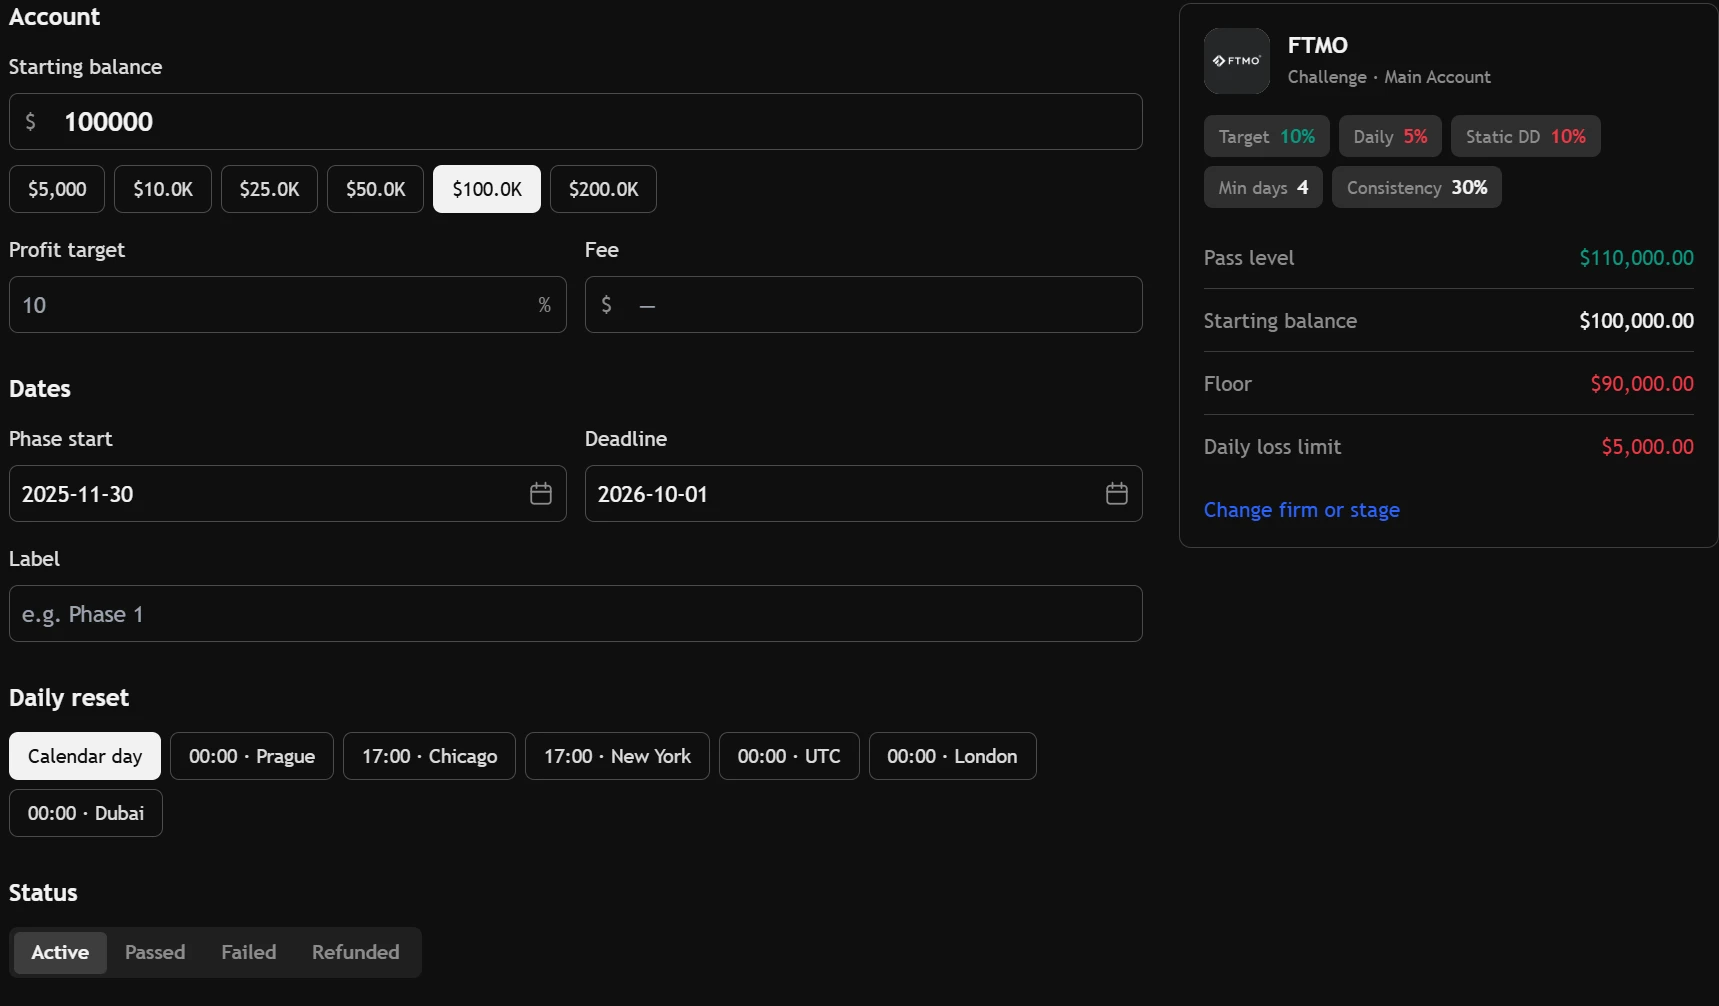Switch status to Refunded
The image size is (1719, 1006).
pos(355,952)
